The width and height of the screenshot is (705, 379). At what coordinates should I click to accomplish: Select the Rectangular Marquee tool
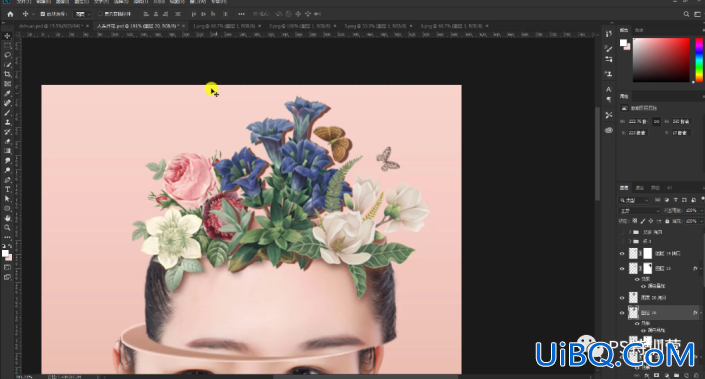pyautogui.click(x=7, y=45)
